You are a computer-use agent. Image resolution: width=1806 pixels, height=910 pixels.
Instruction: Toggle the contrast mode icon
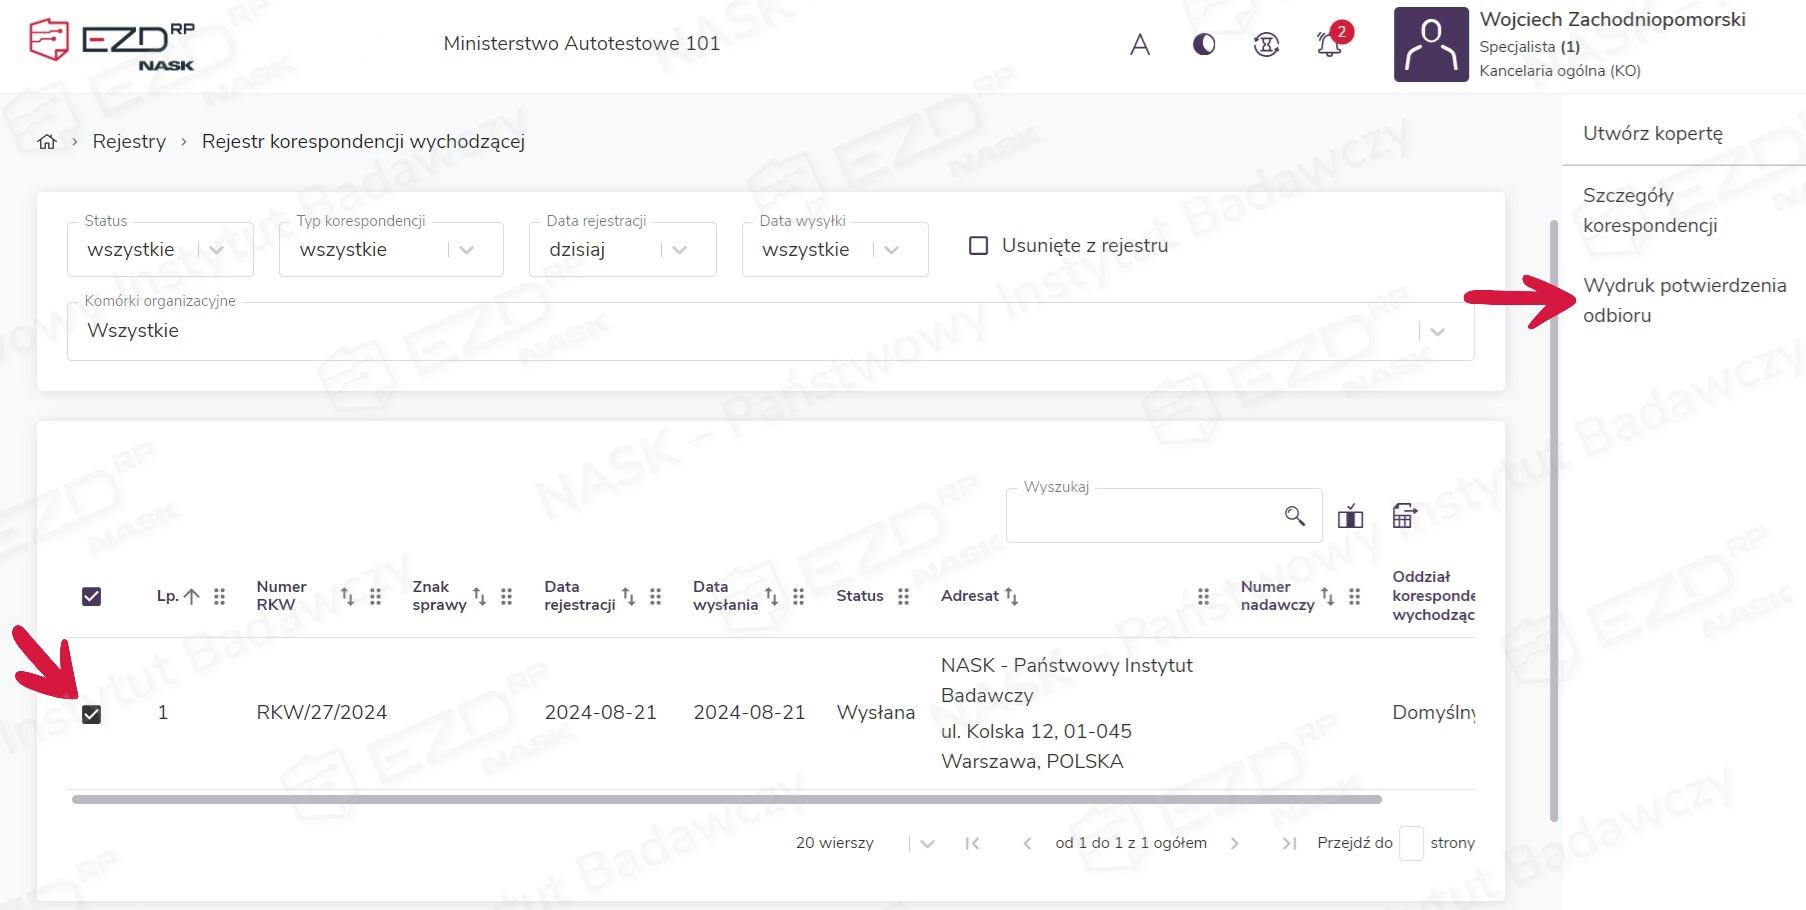pyautogui.click(x=1204, y=44)
